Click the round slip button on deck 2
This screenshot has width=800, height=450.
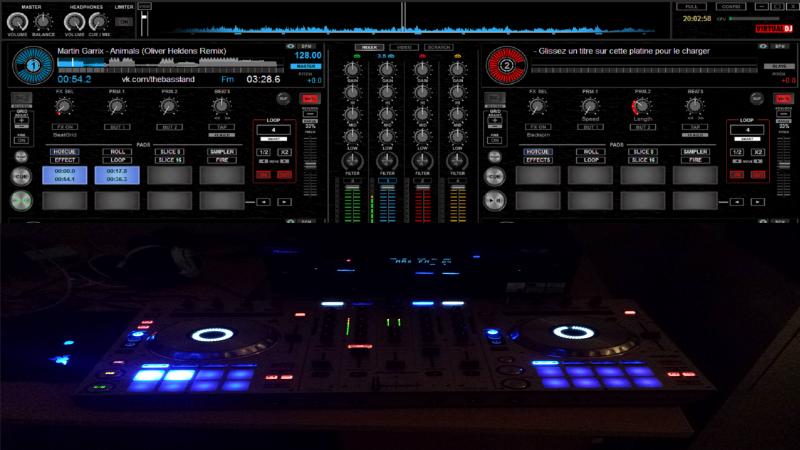coord(757,98)
